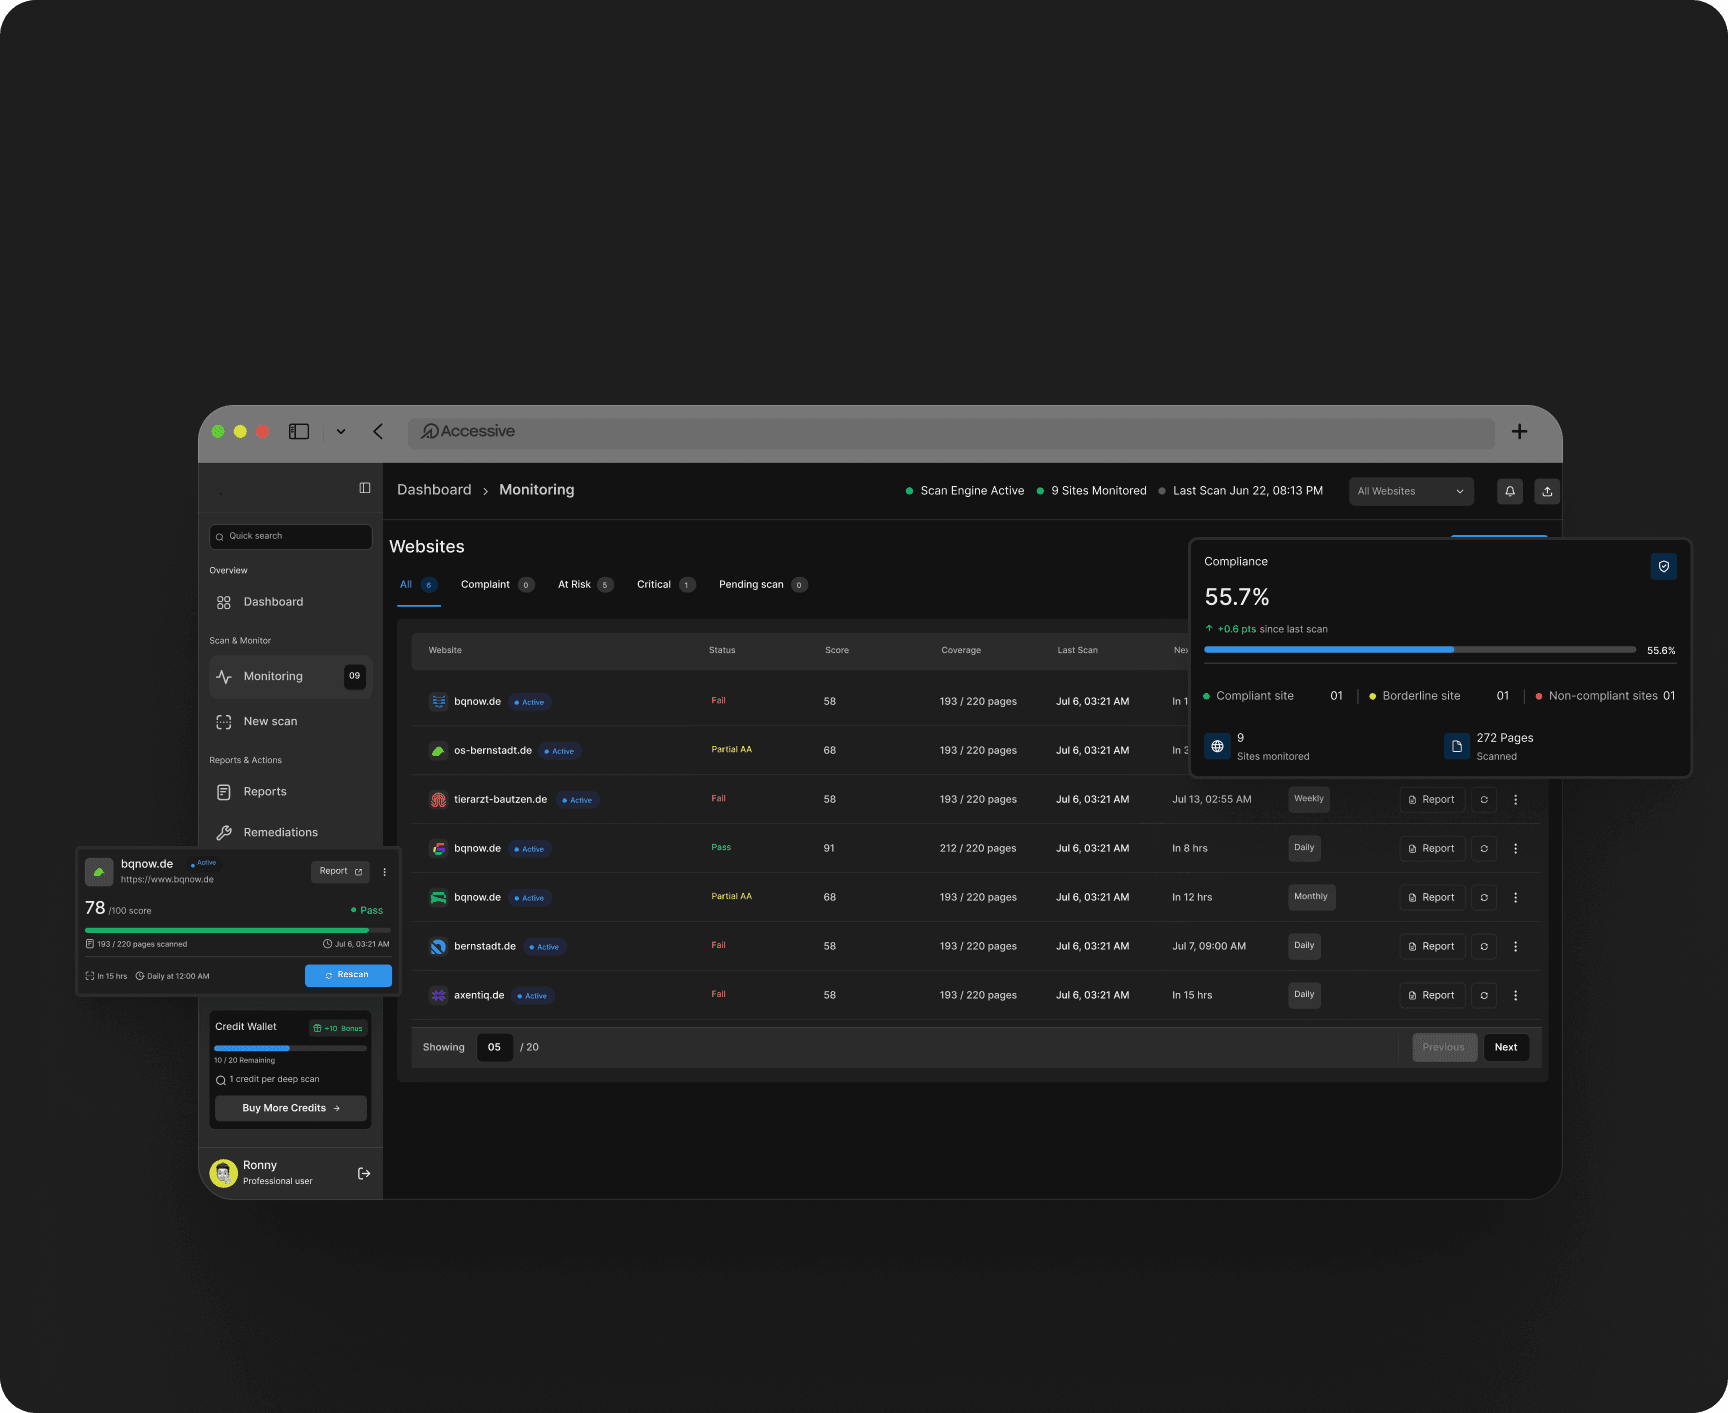Click the refresh icon in the Monthly row

tap(1484, 898)
